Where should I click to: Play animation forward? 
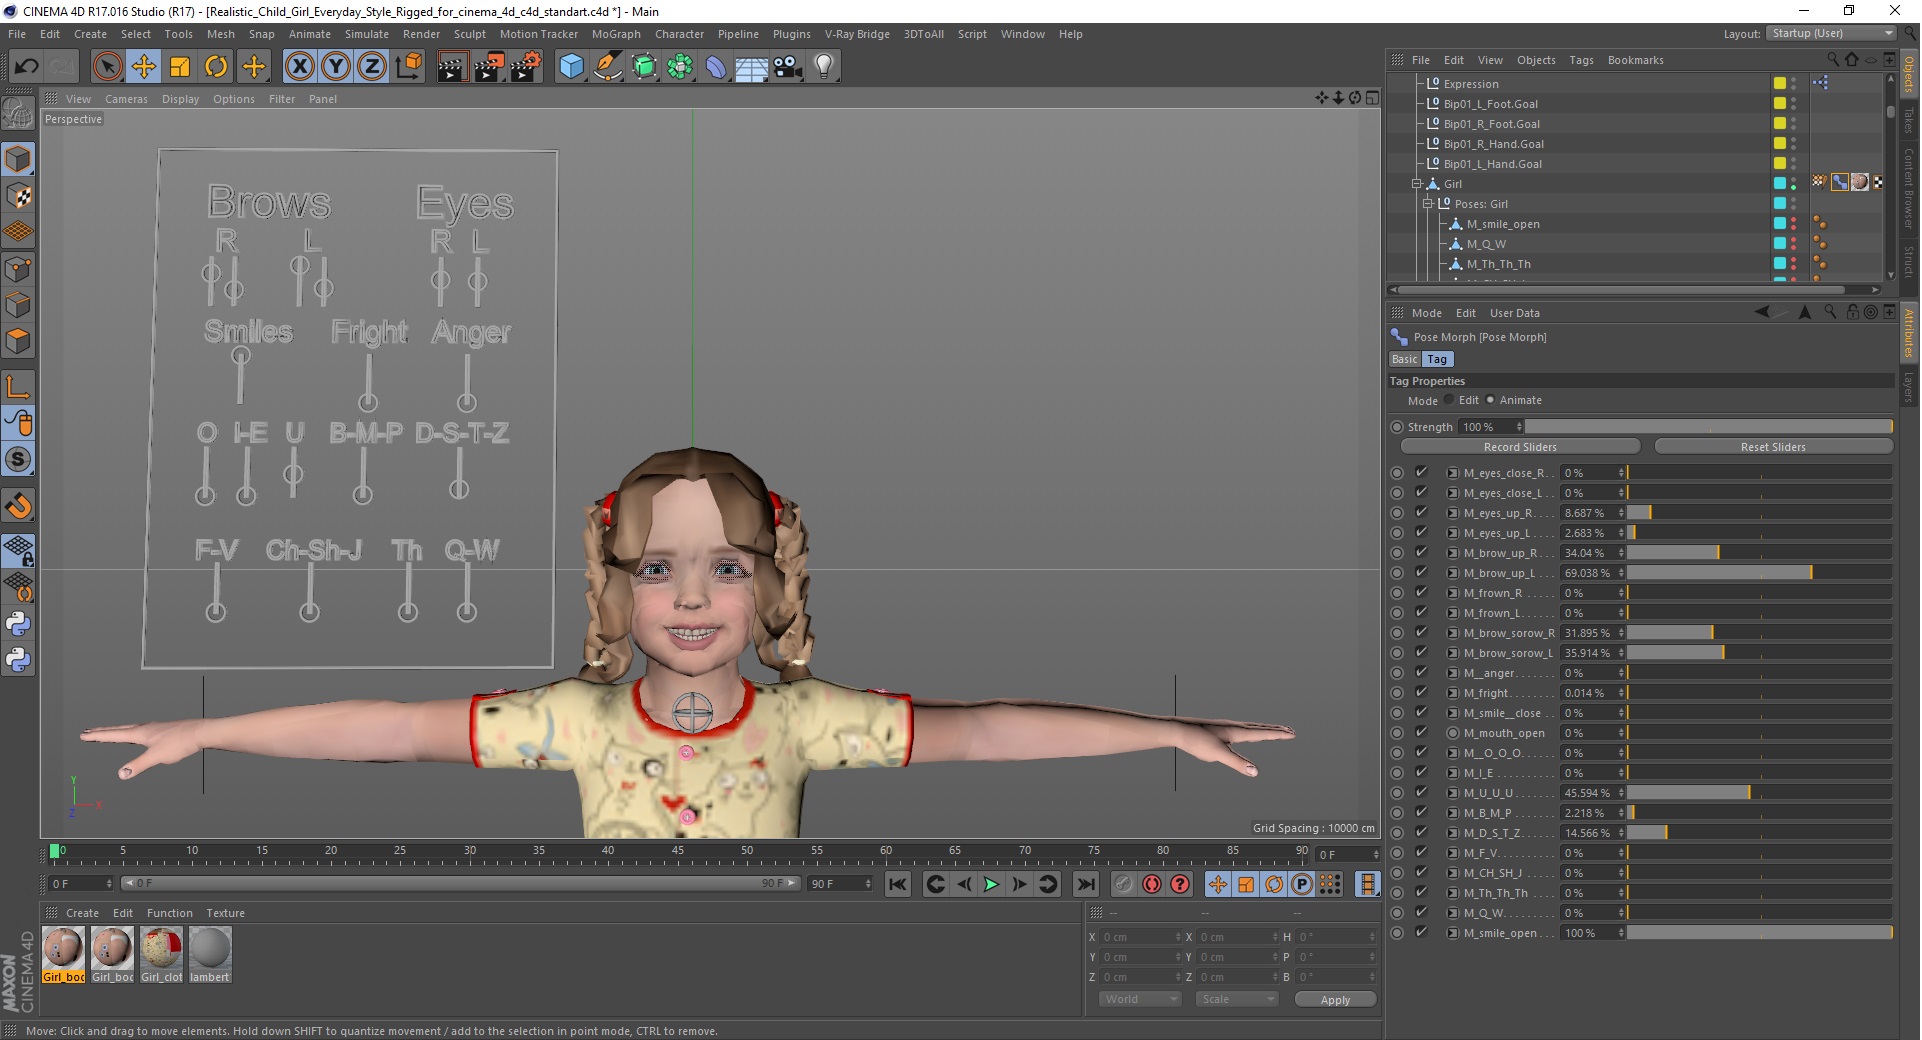coord(991,884)
